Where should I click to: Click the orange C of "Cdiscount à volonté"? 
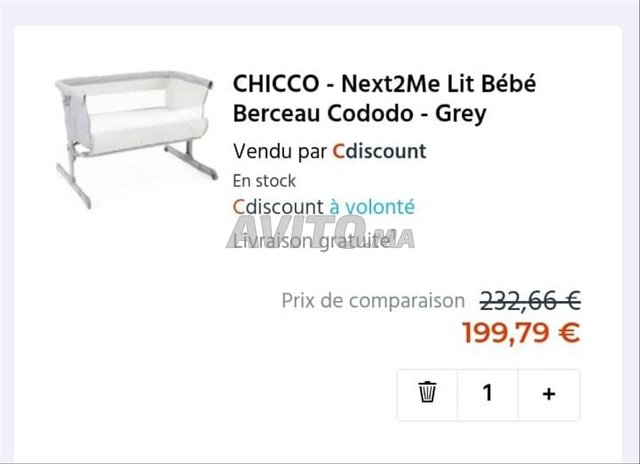[239, 207]
